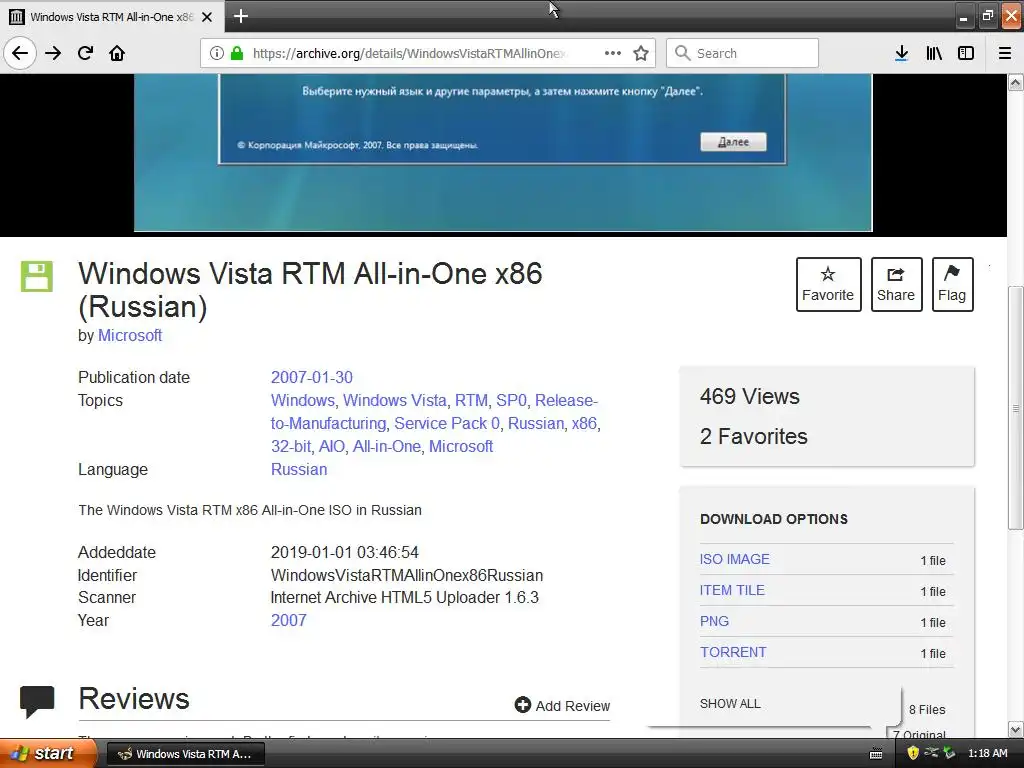Open Firefox hamburger menu
This screenshot has width=1024, height=768.
point(1005,53)
